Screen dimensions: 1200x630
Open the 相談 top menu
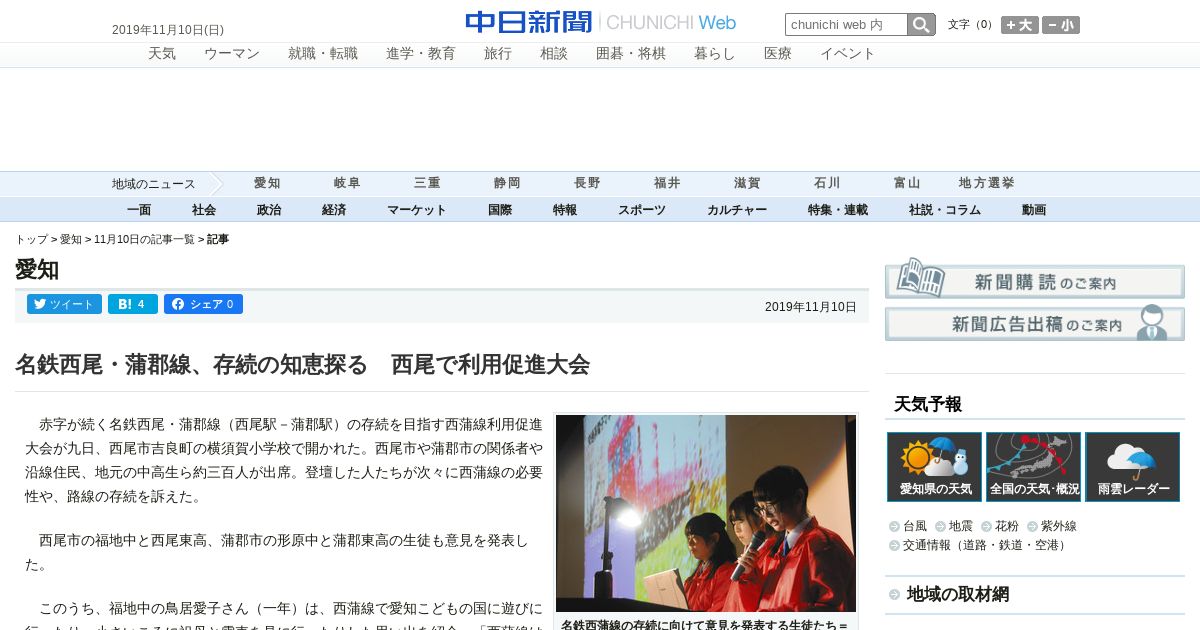coord(554,54)
